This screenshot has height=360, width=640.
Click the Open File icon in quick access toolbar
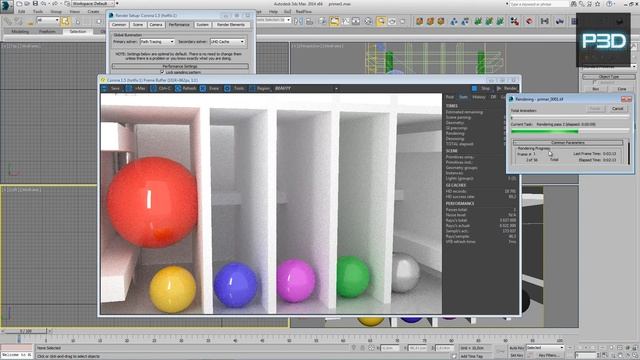(x=27, y=4)
